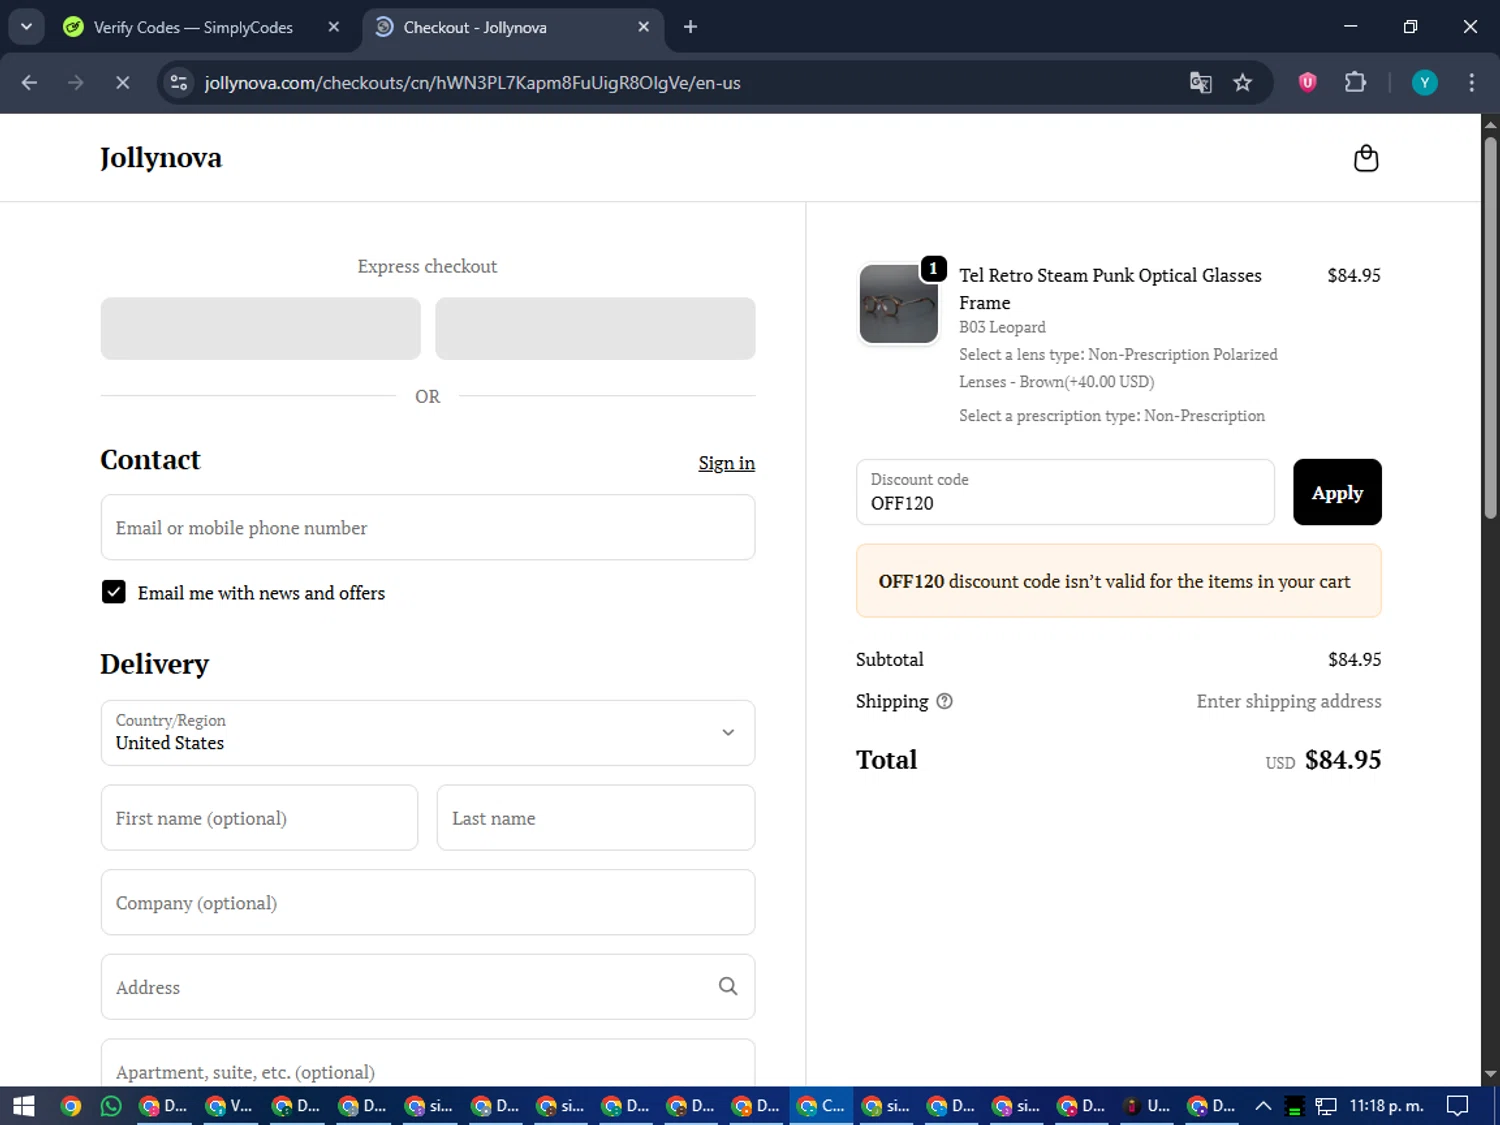1500x1125 pixels.
Task: Open a new browser tab
Action: [x=690, y=27]
